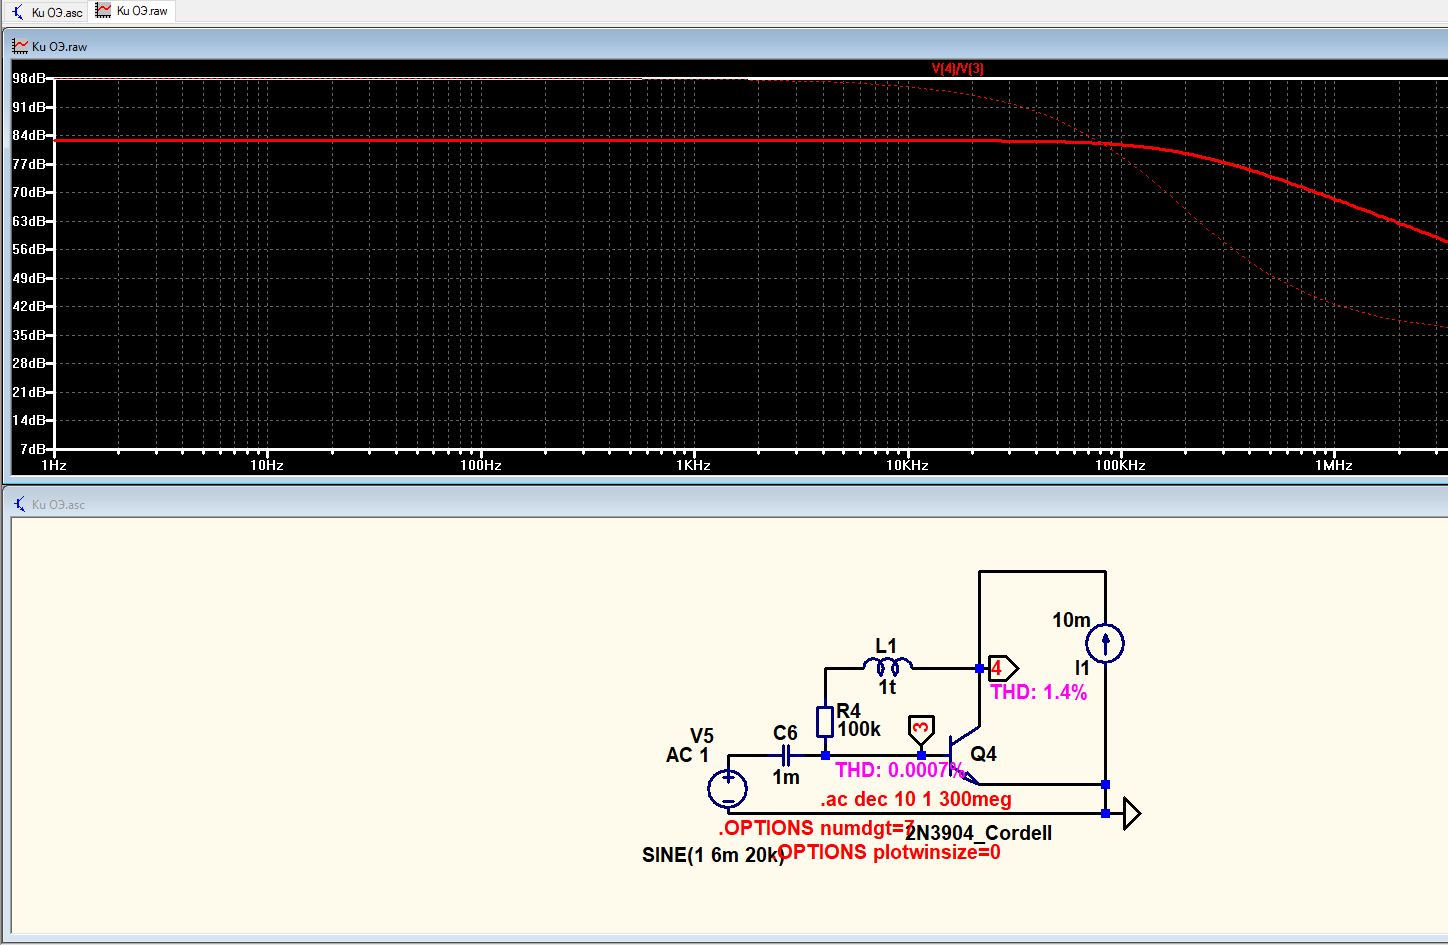The image size is (1448, 945).
Task: Switch to the Ku O3.raw tab
Action: tap(132, 11)
